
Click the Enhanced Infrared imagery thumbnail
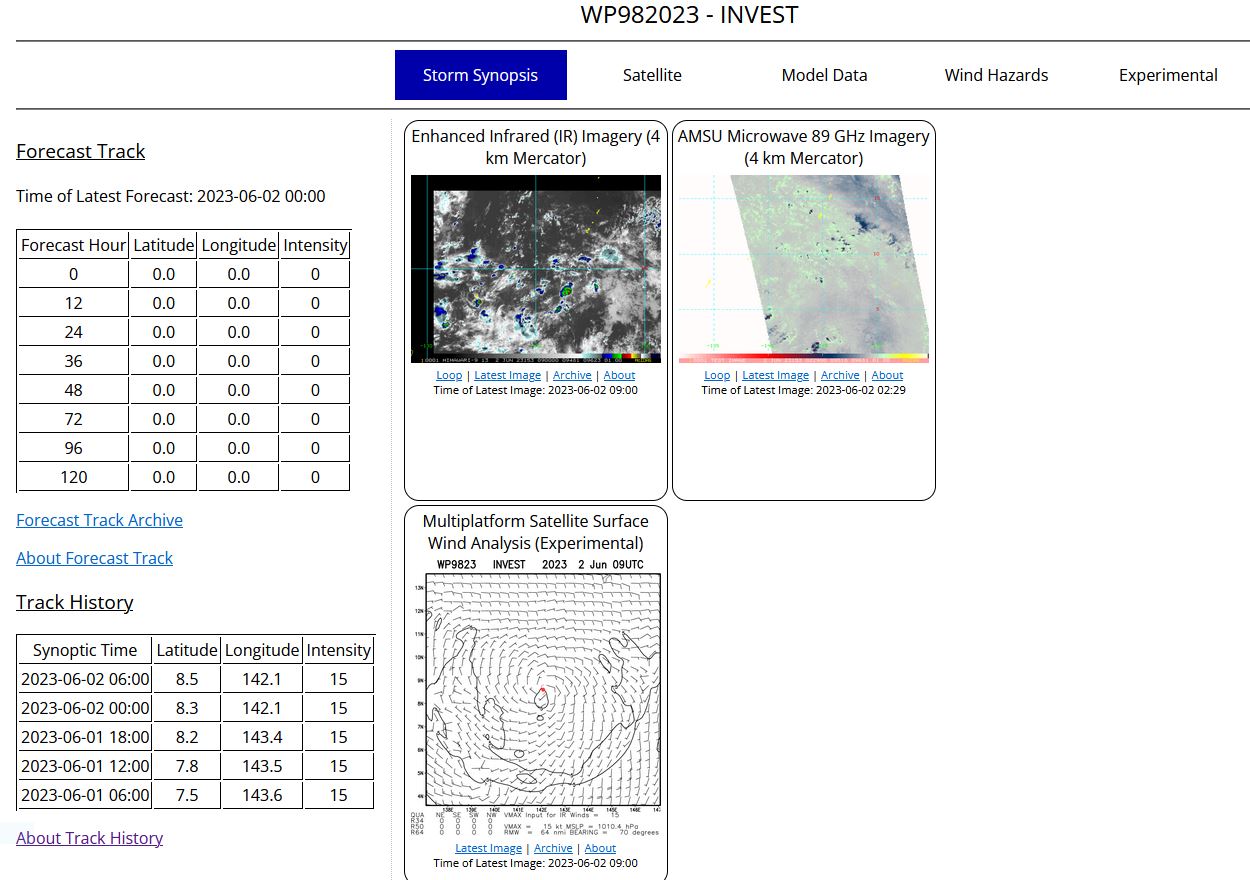click(536, 269)
